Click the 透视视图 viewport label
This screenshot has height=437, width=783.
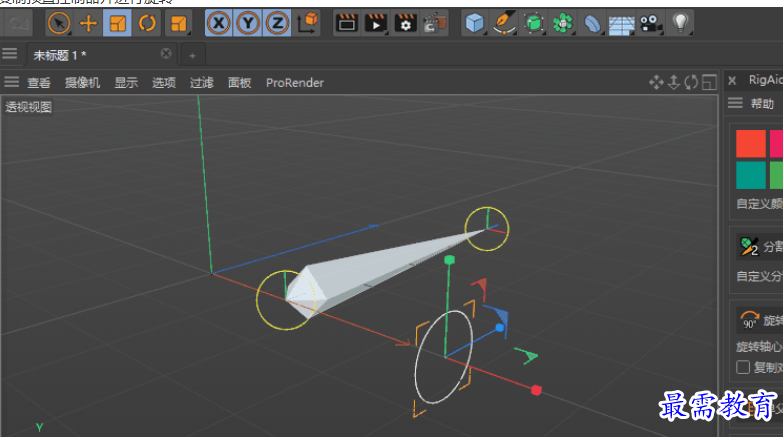click(28, 107)
